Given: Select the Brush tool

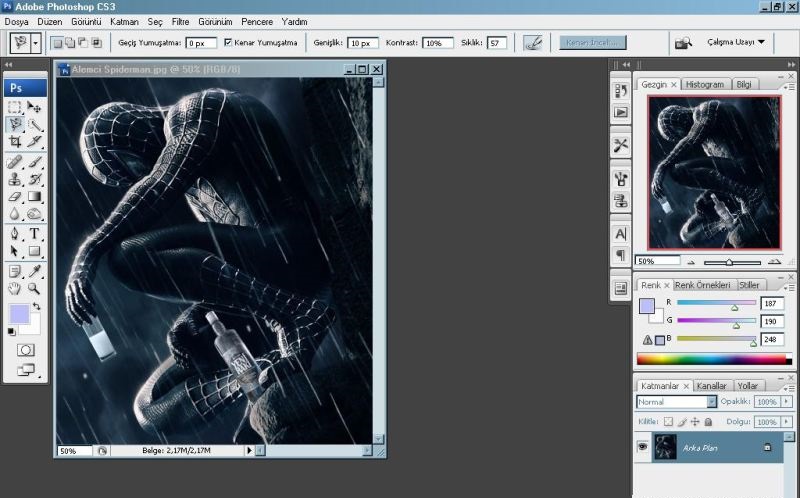Looking at the screenshot, I should 34,162.
